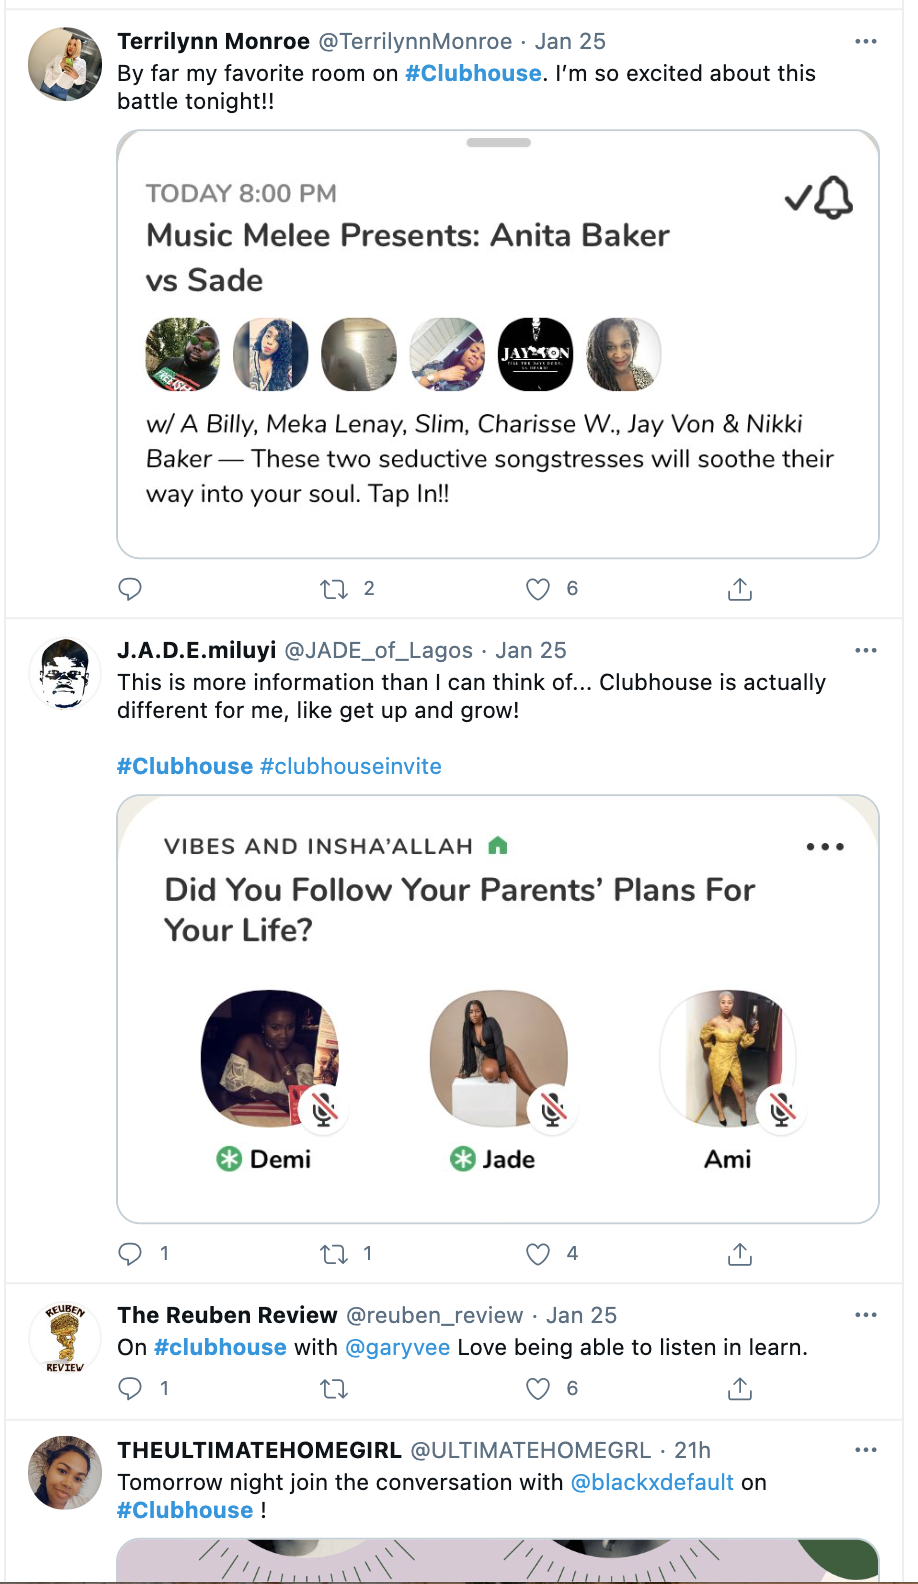918x1584 pixels.
Task: Open the @garyvee mention link
Action: [398, 1348]
